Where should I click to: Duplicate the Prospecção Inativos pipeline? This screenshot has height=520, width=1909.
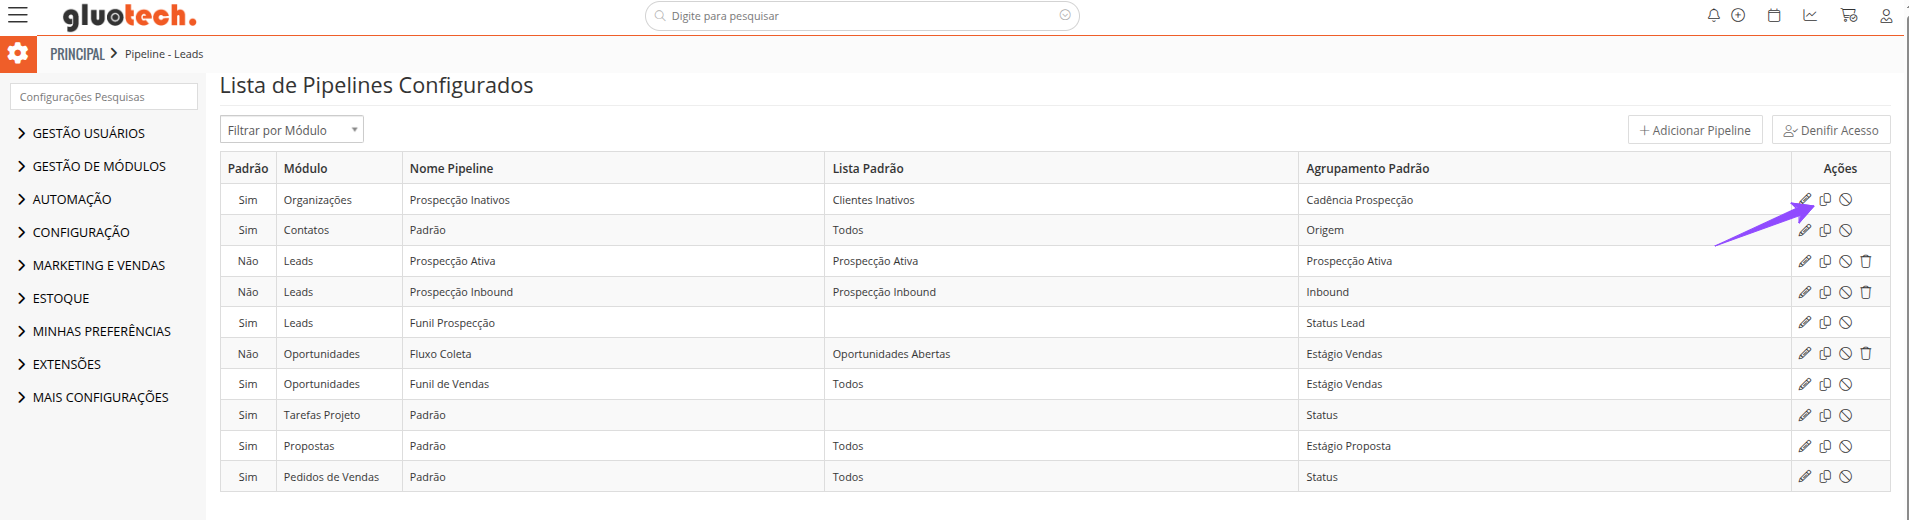1825,199
